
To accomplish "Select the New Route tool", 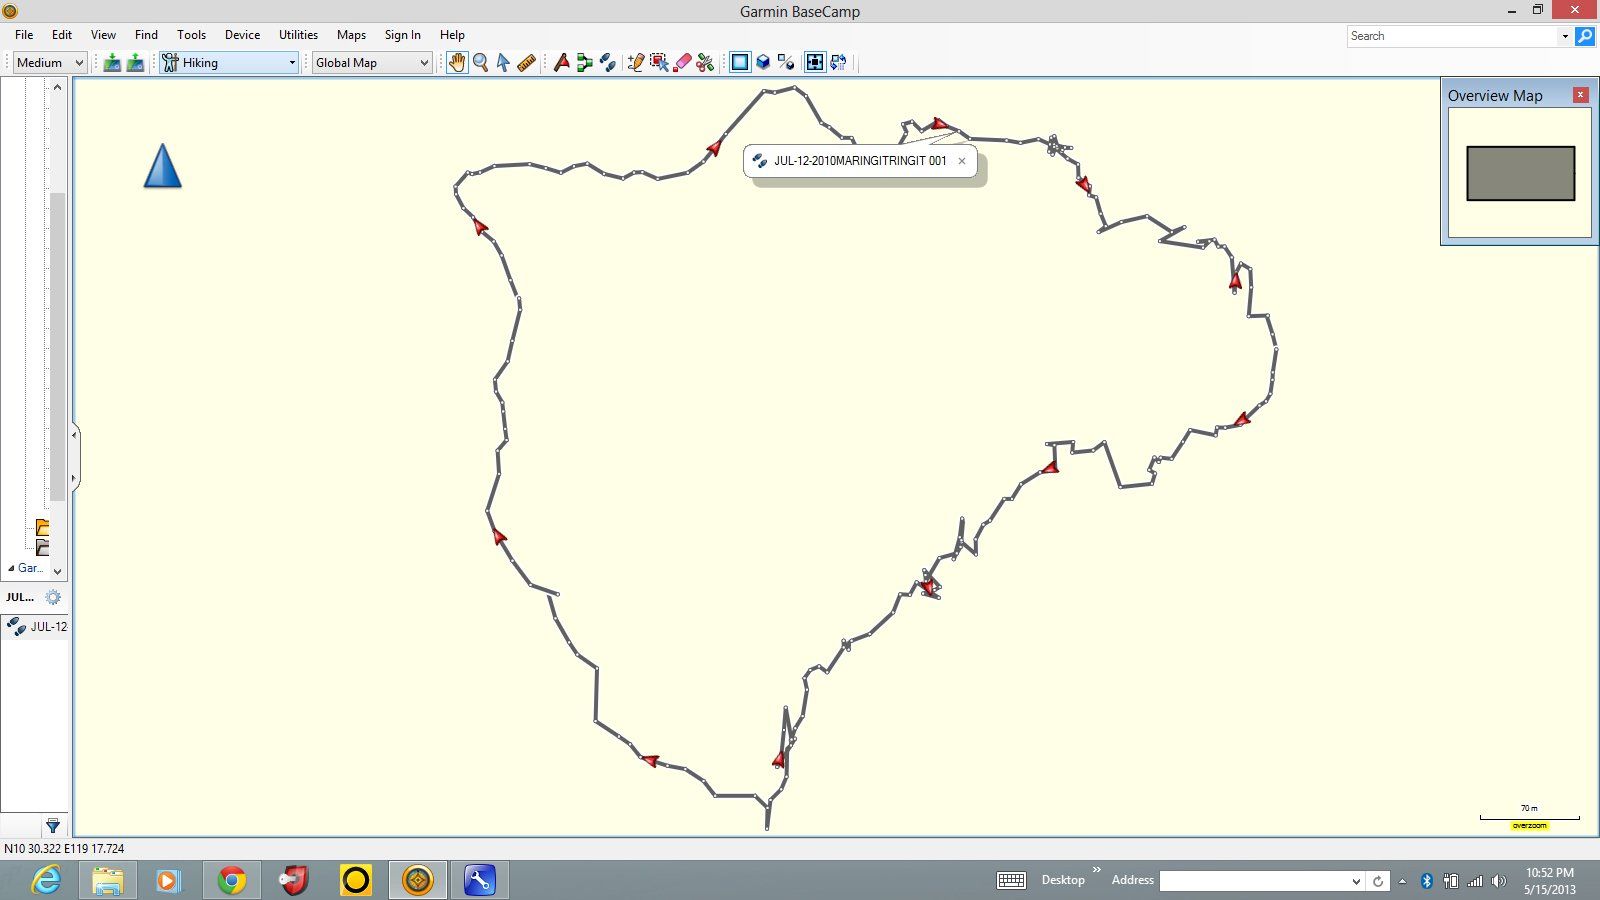I will (584, 62).
